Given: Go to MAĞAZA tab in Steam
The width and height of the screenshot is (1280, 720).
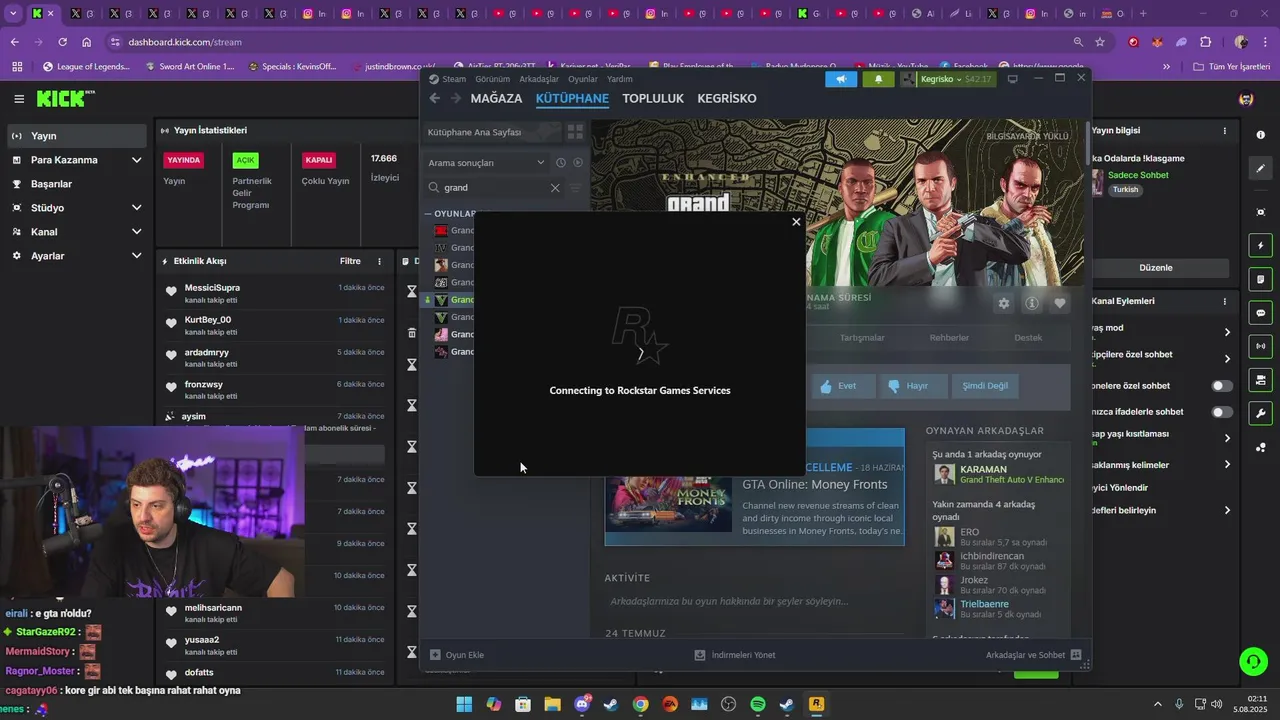Looking at the screenshot, I should (x=496, y=98).
